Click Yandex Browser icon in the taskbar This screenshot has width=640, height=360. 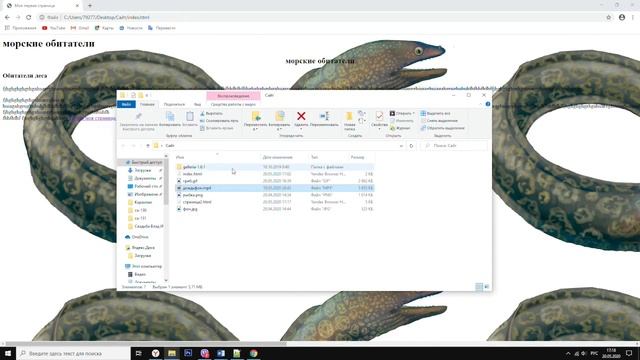point(156,353)
